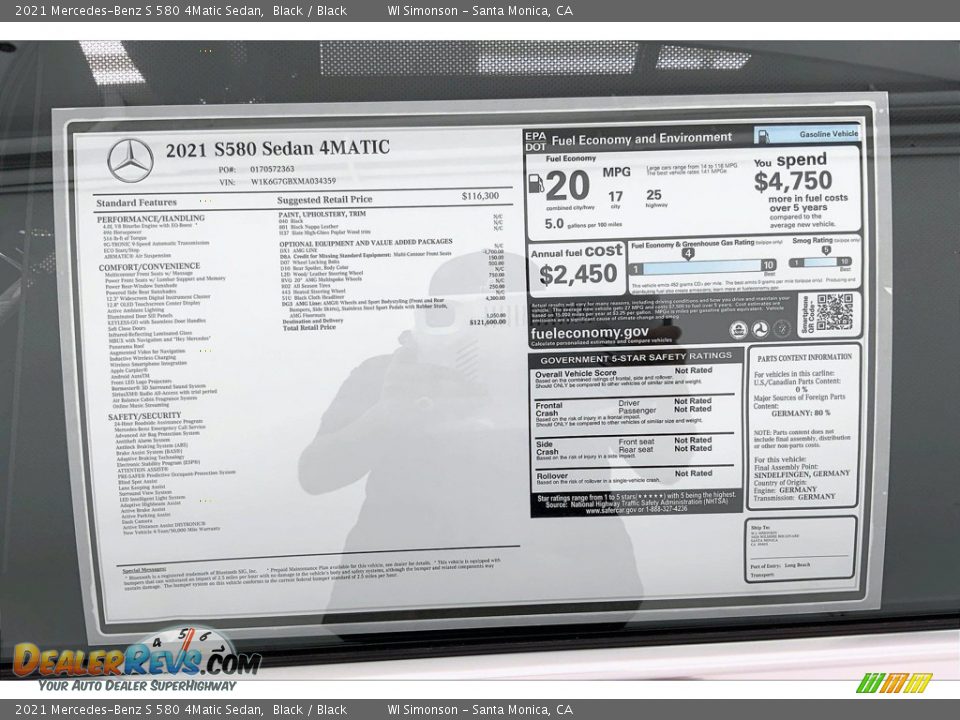Click GOVERNMENT 5-STAR SAFETY RATINGS header
This screenshot has height=720, width=960.
click(636, 358)
